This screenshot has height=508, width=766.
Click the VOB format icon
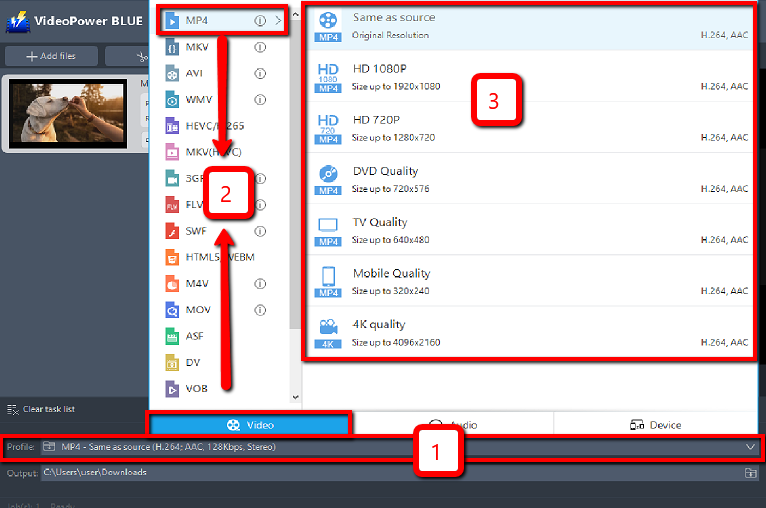172,389
